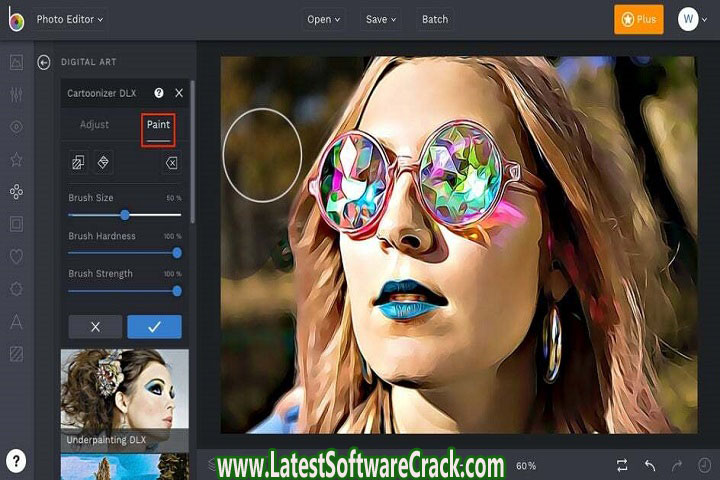The height and width of the screenshot is (480, 720).
Task: Undo the last edit
Action: (650, 465)
